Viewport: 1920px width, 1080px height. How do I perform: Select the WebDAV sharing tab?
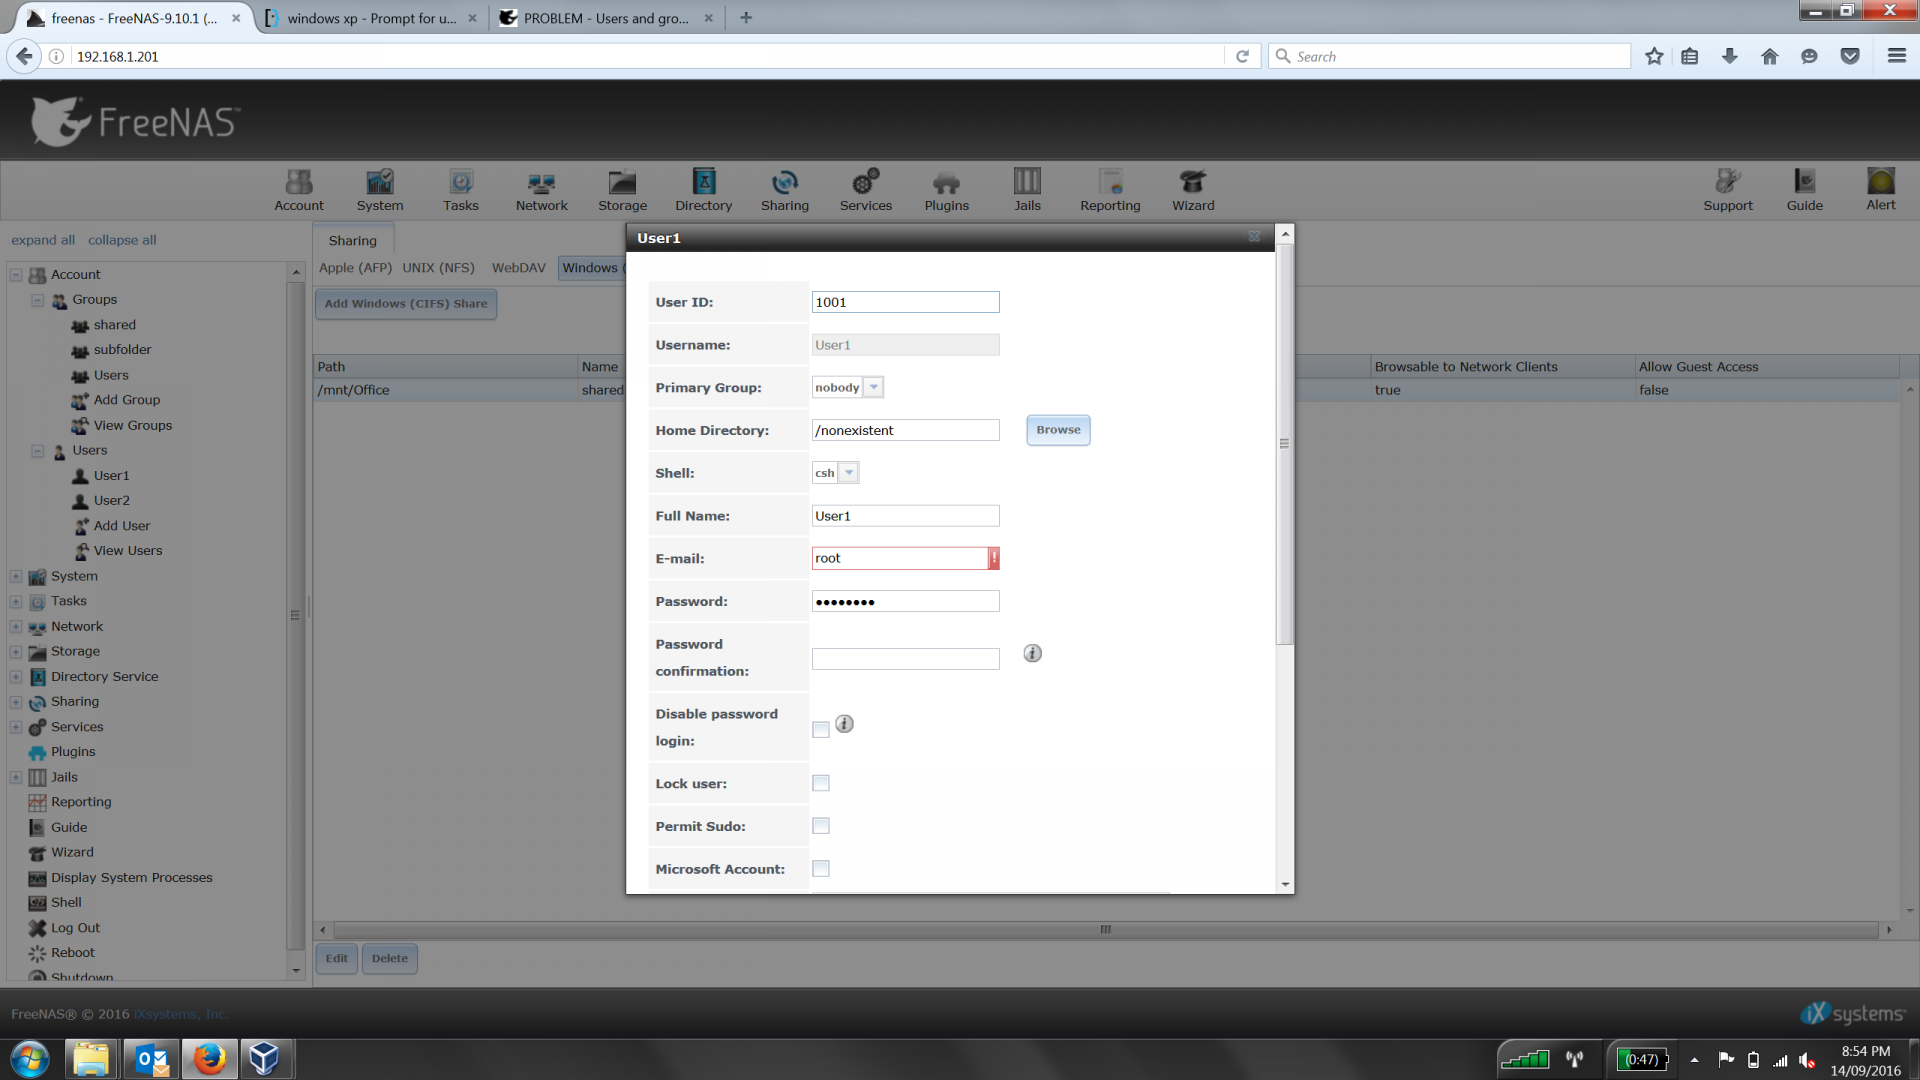518,268
